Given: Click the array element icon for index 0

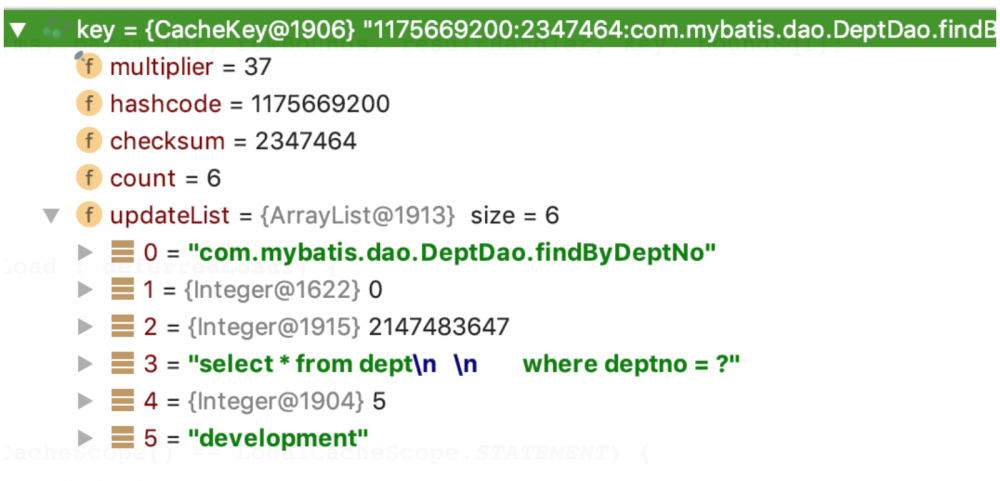Looking at the screenshot, I should point(122,253).
